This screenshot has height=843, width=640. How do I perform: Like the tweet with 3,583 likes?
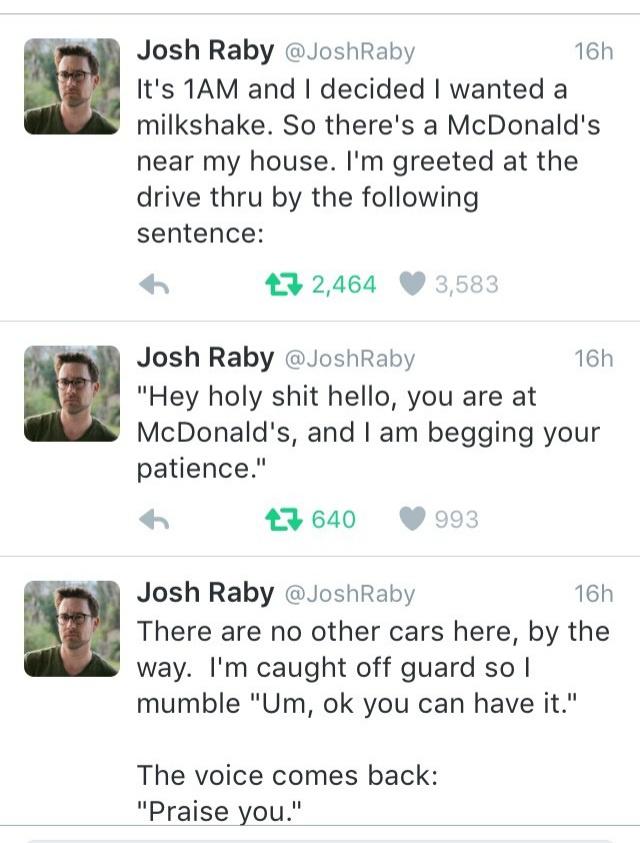click(413, 285)
